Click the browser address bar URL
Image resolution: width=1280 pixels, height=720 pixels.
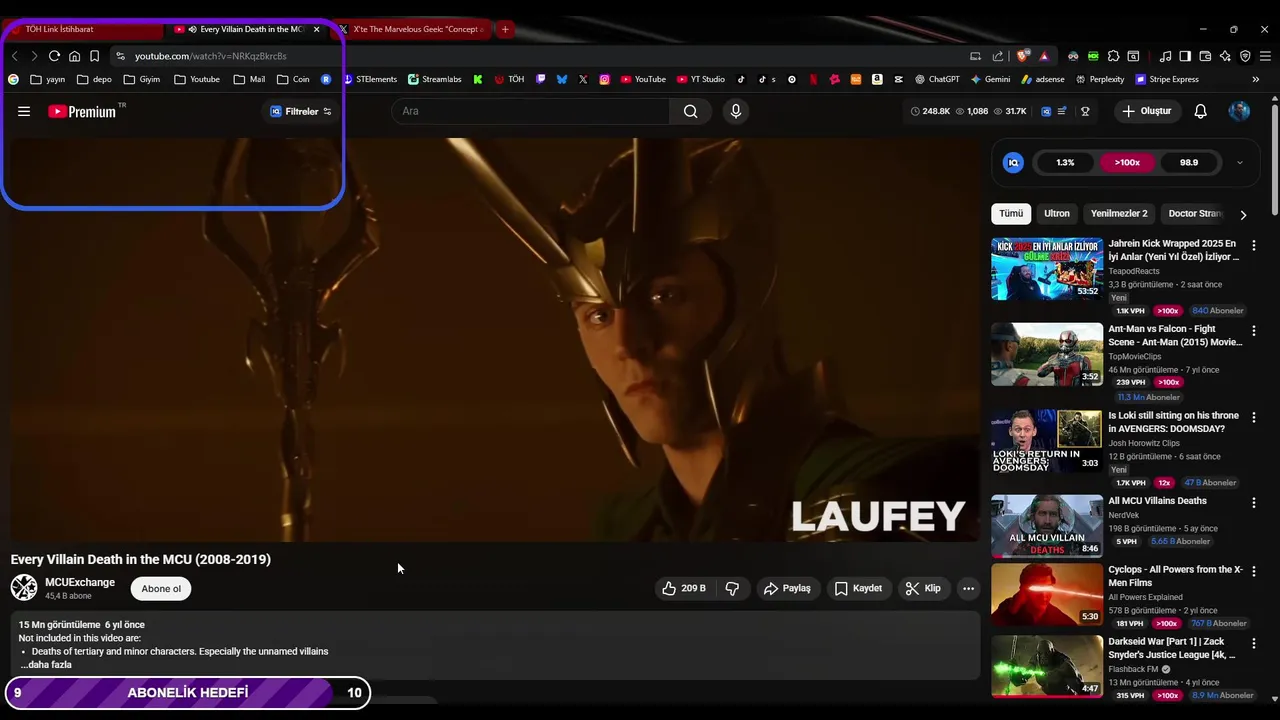(210, 56)
